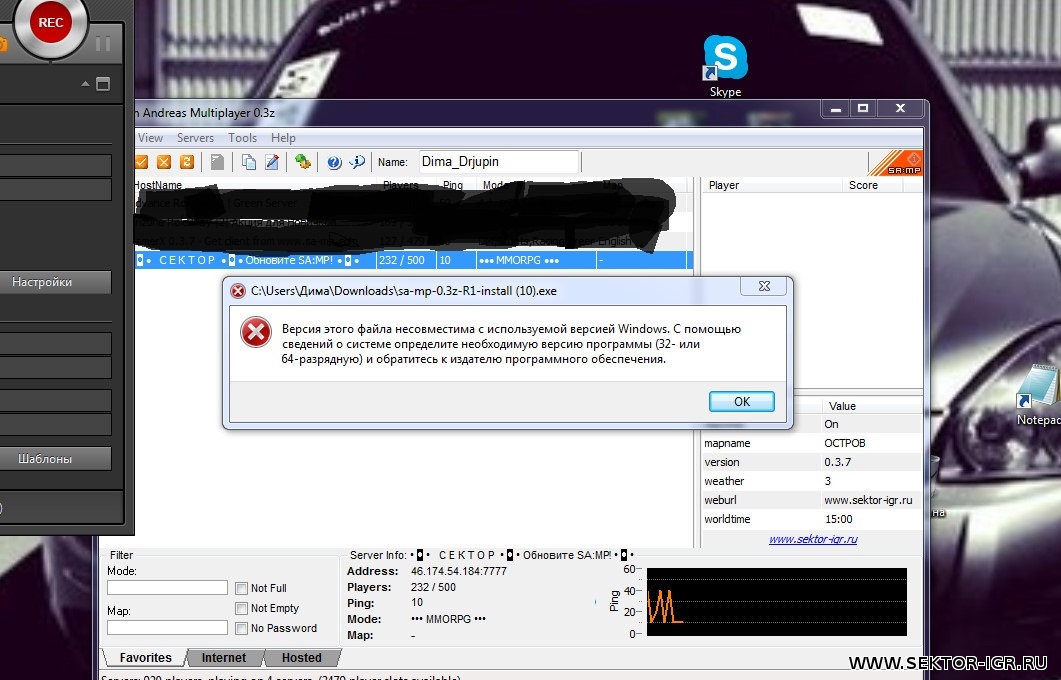The image size is (1061, 680).
Task: Click the ping history graph
Action: [777, 602]
